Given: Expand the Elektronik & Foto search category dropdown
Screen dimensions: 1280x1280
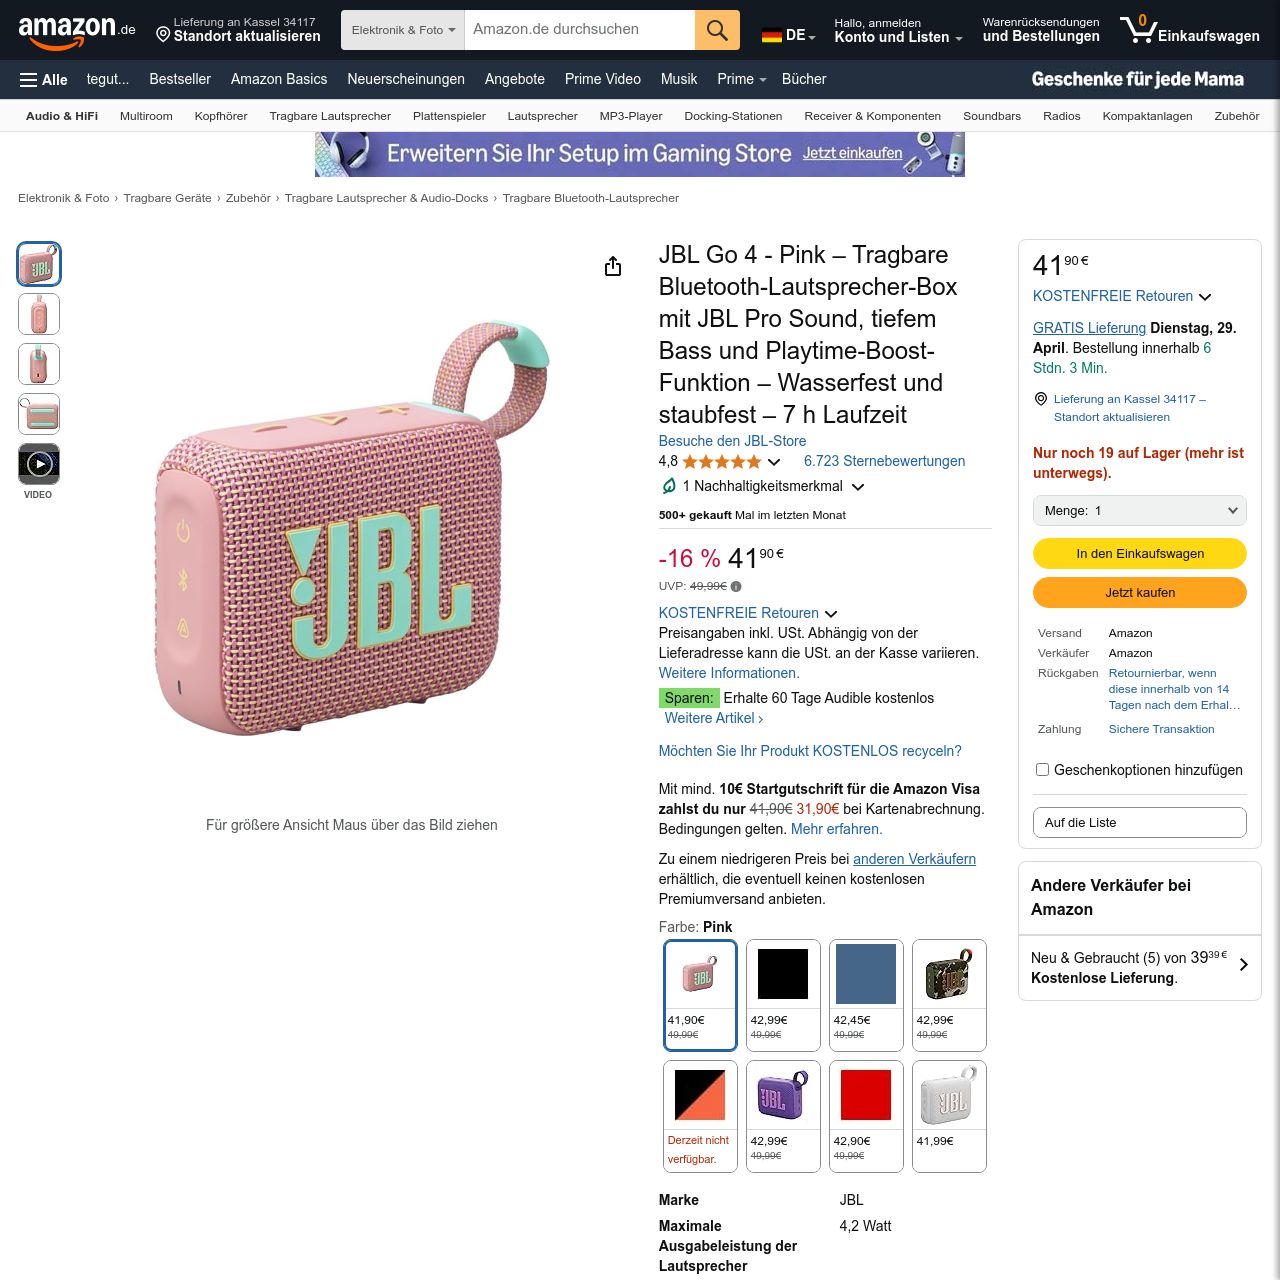Looking at the screenshot, I should coord(403,30).
